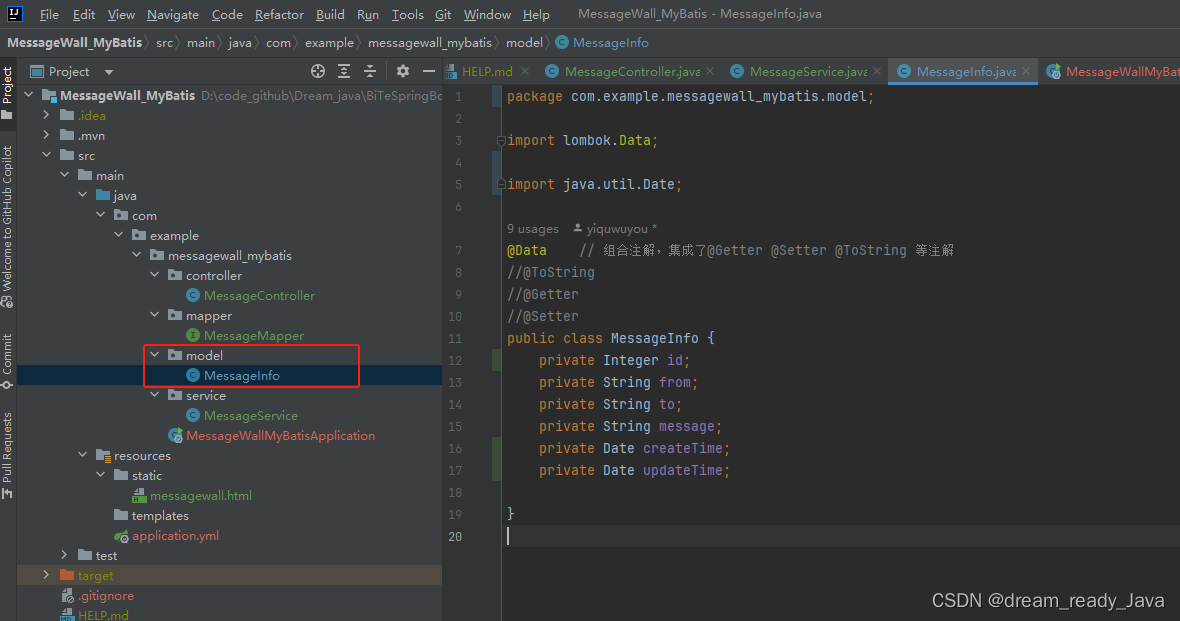Click 'src' in navigation breadcrumb
1180x621 pixels.
coord(164,43)
